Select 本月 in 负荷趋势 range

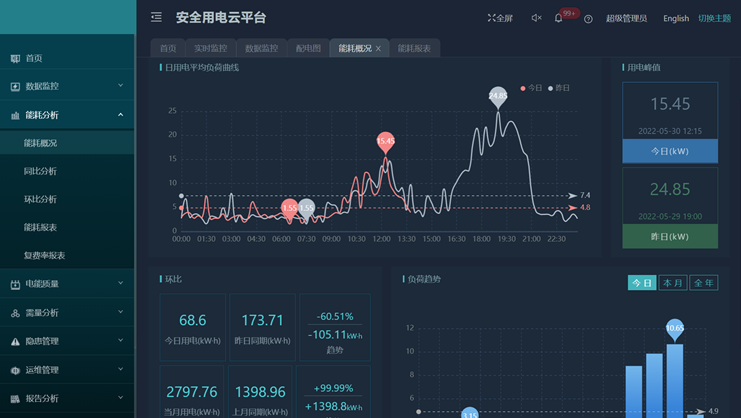673,283
